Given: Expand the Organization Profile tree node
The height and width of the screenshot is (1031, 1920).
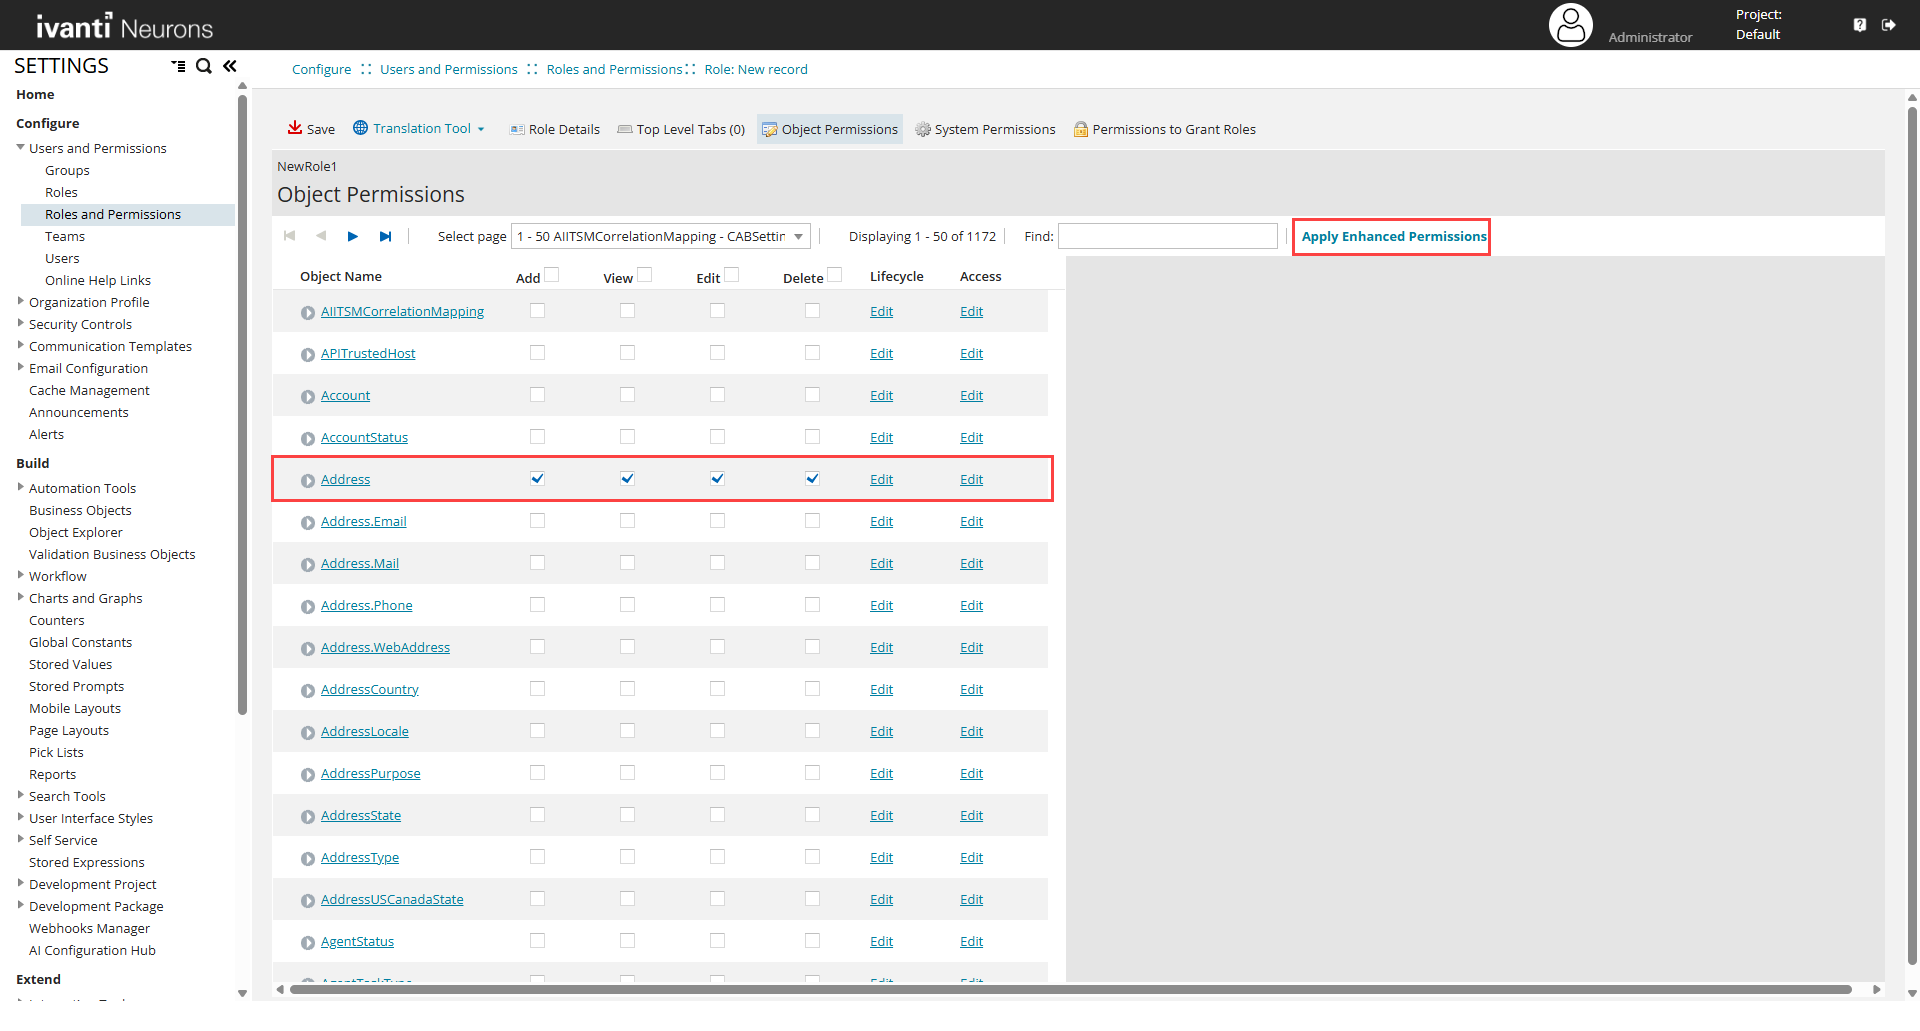Looking at the screenshot, I should 21,301.
